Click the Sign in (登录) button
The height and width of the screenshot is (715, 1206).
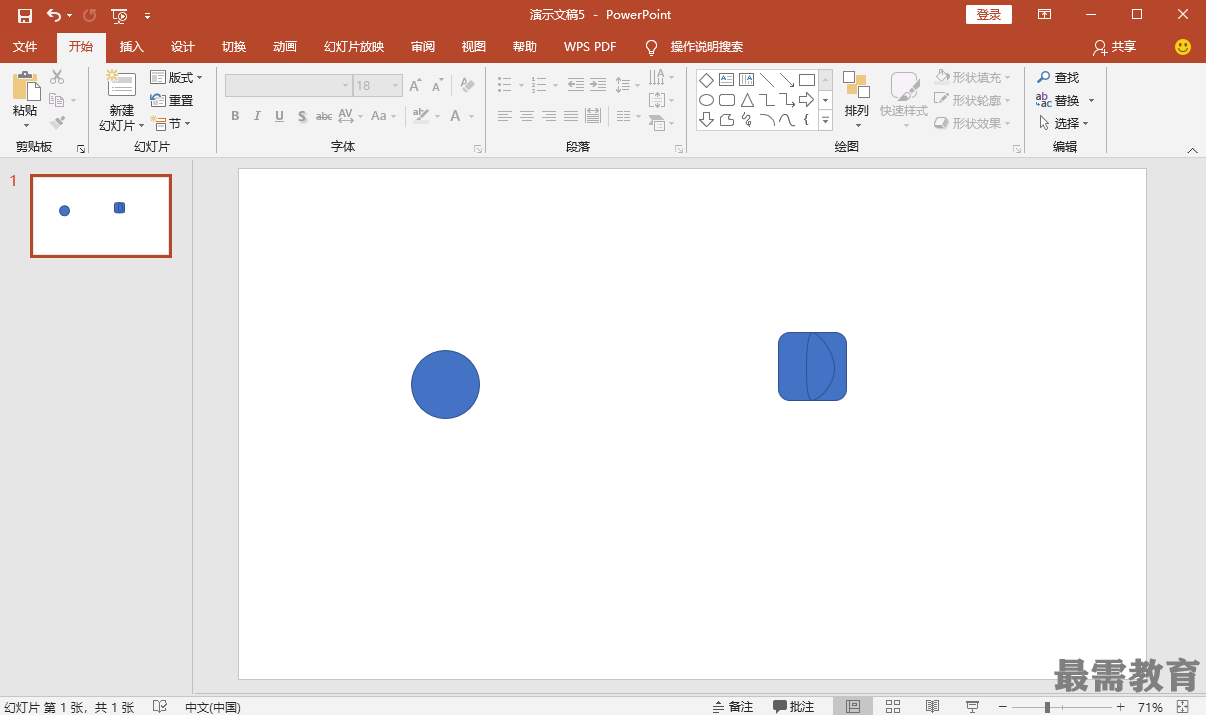tap(989, 15)
